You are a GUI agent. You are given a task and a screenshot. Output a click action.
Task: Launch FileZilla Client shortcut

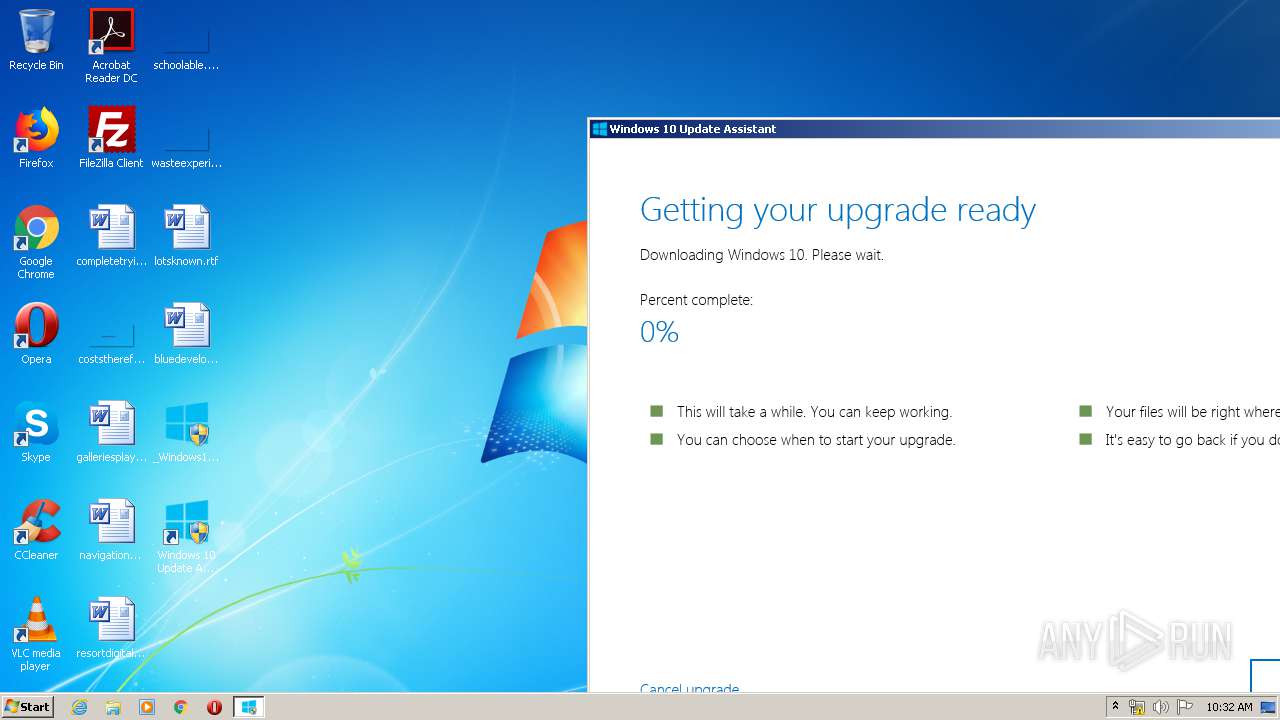click(111, 138)
